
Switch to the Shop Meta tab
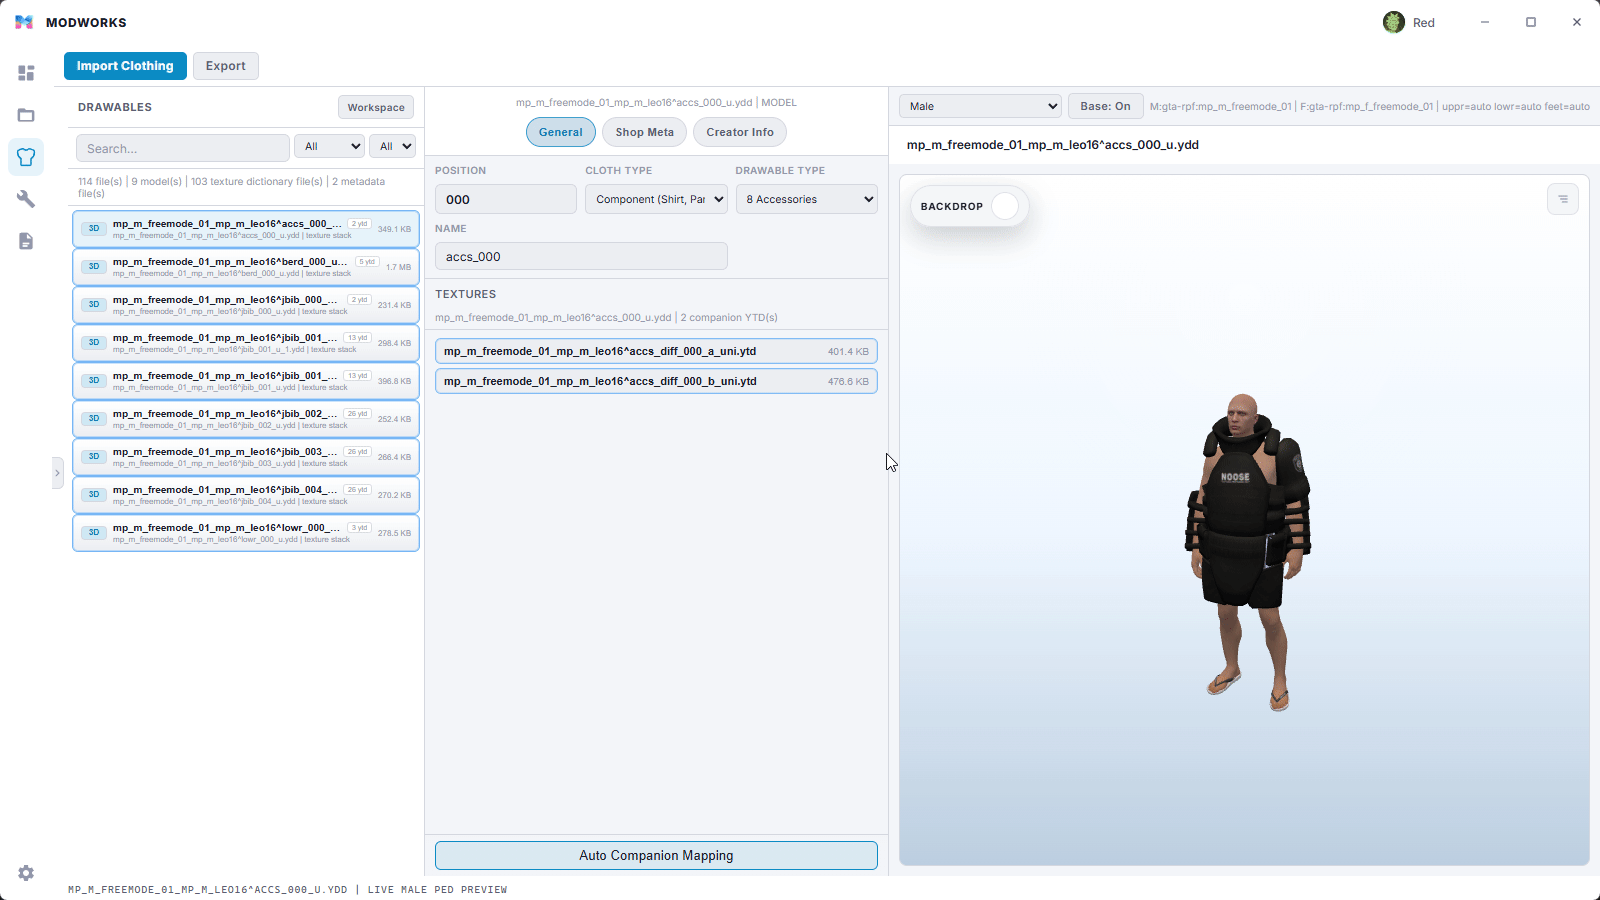[x=645, y=132]
